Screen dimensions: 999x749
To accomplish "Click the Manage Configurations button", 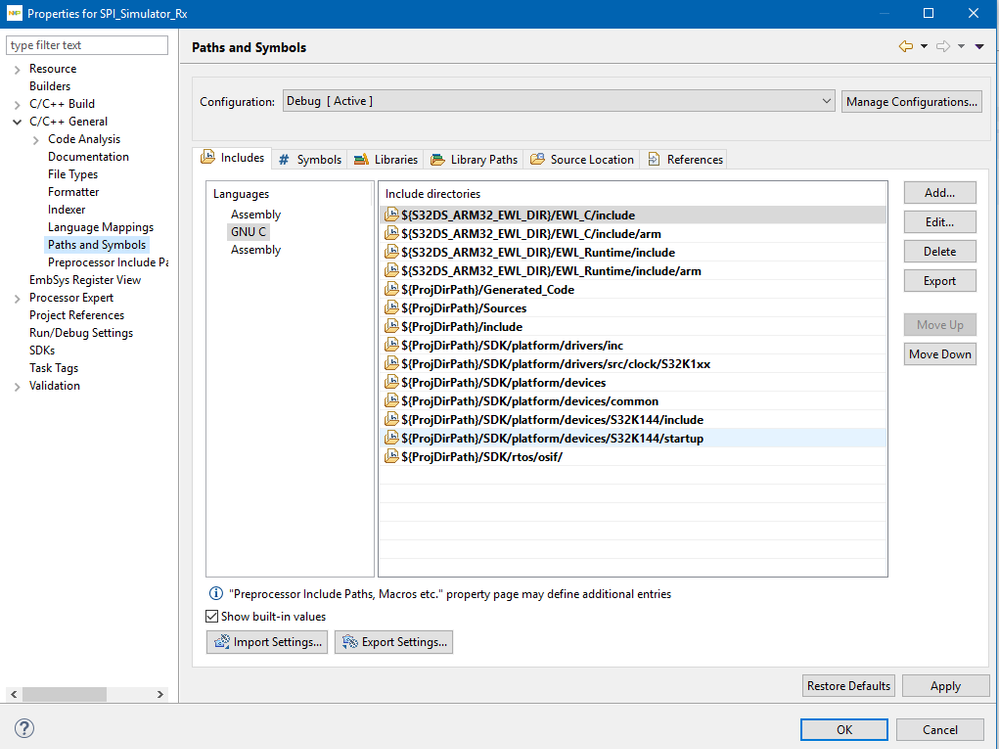I will pos(911,101).
